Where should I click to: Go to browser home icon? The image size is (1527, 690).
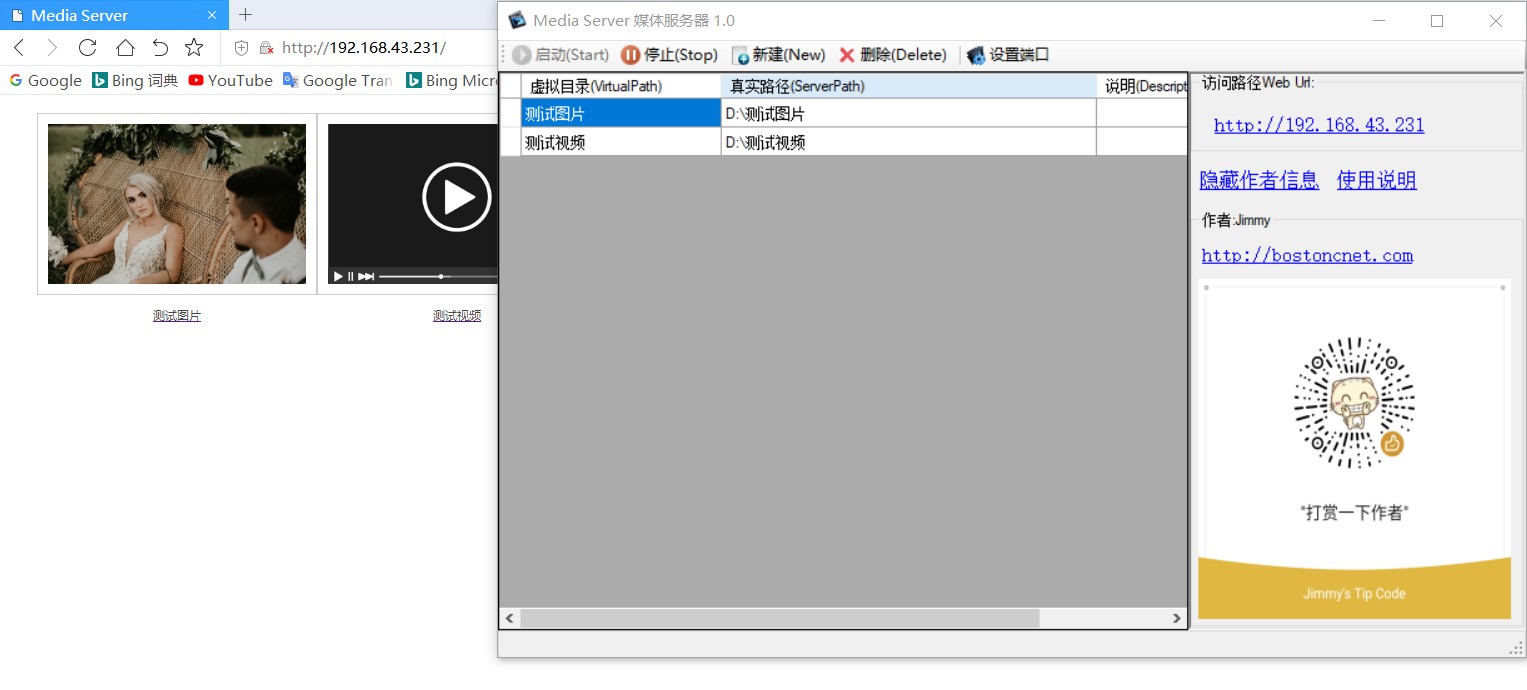pos(125,47)
